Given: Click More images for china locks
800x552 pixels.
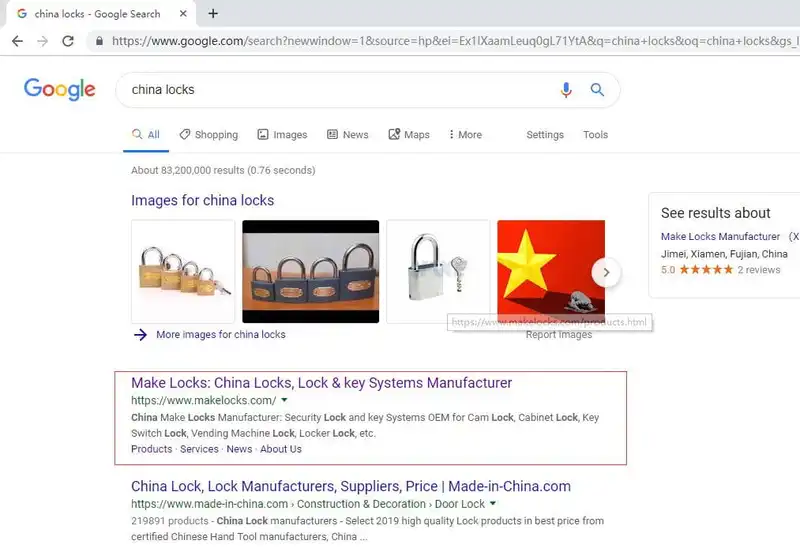Looking at the screenshot, I should click(x=220, y=335).
